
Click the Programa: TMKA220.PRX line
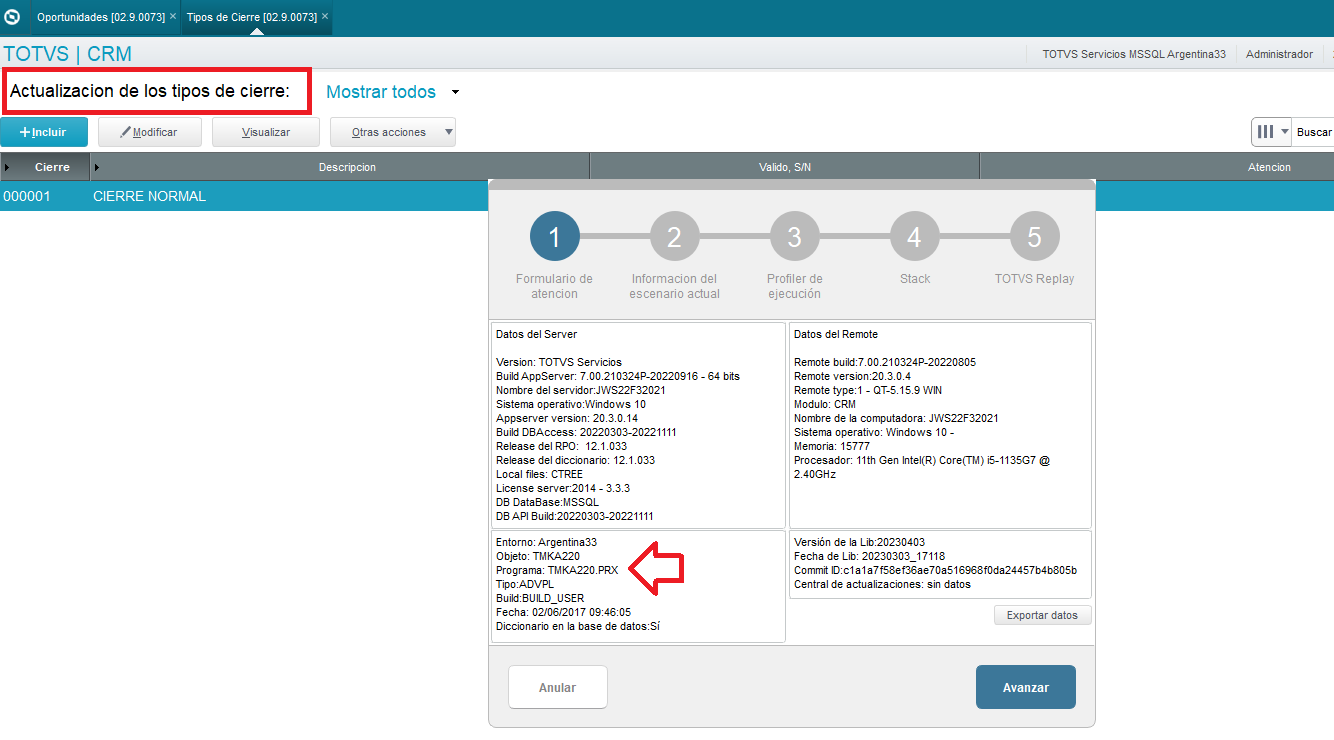pyautogui.click(x=557, y=570)
